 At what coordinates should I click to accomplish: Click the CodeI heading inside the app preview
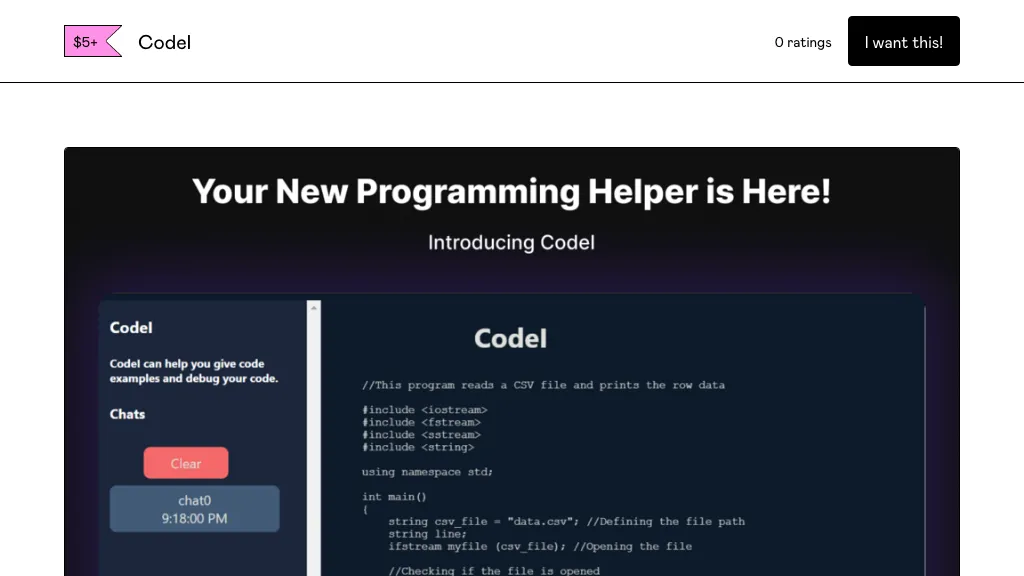point(510,338)
